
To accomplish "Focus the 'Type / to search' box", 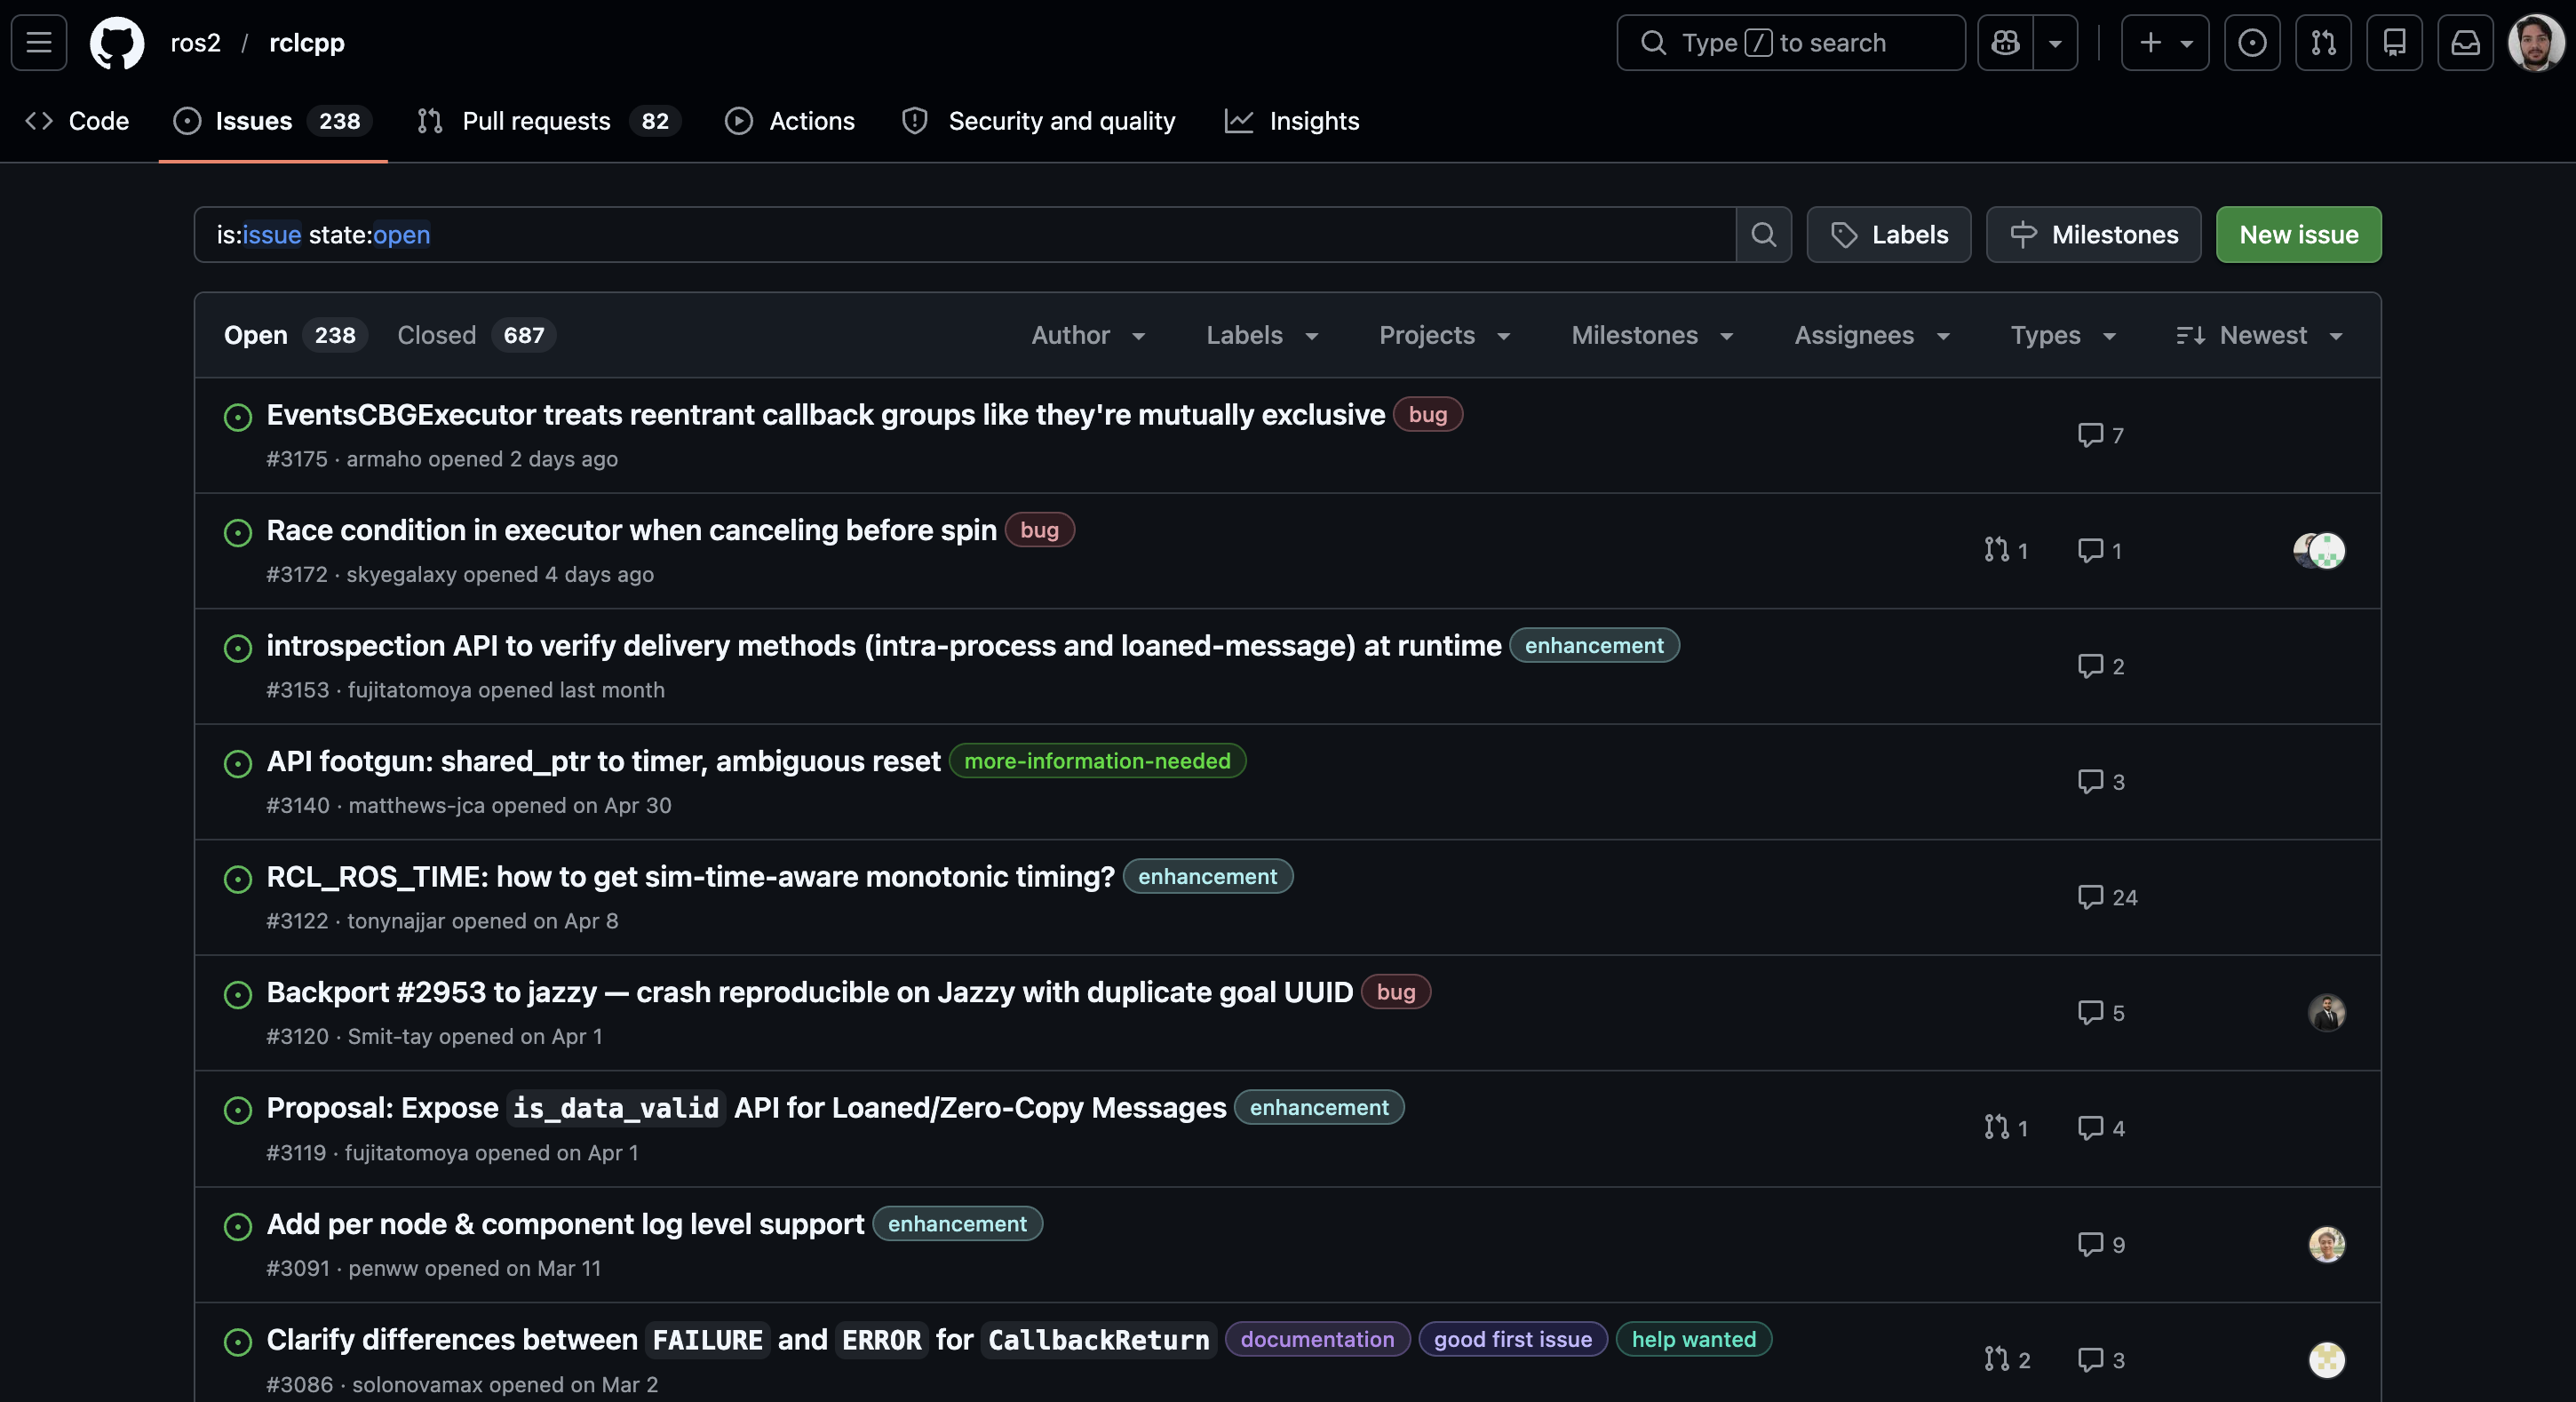I will [x=1790, y=42].
